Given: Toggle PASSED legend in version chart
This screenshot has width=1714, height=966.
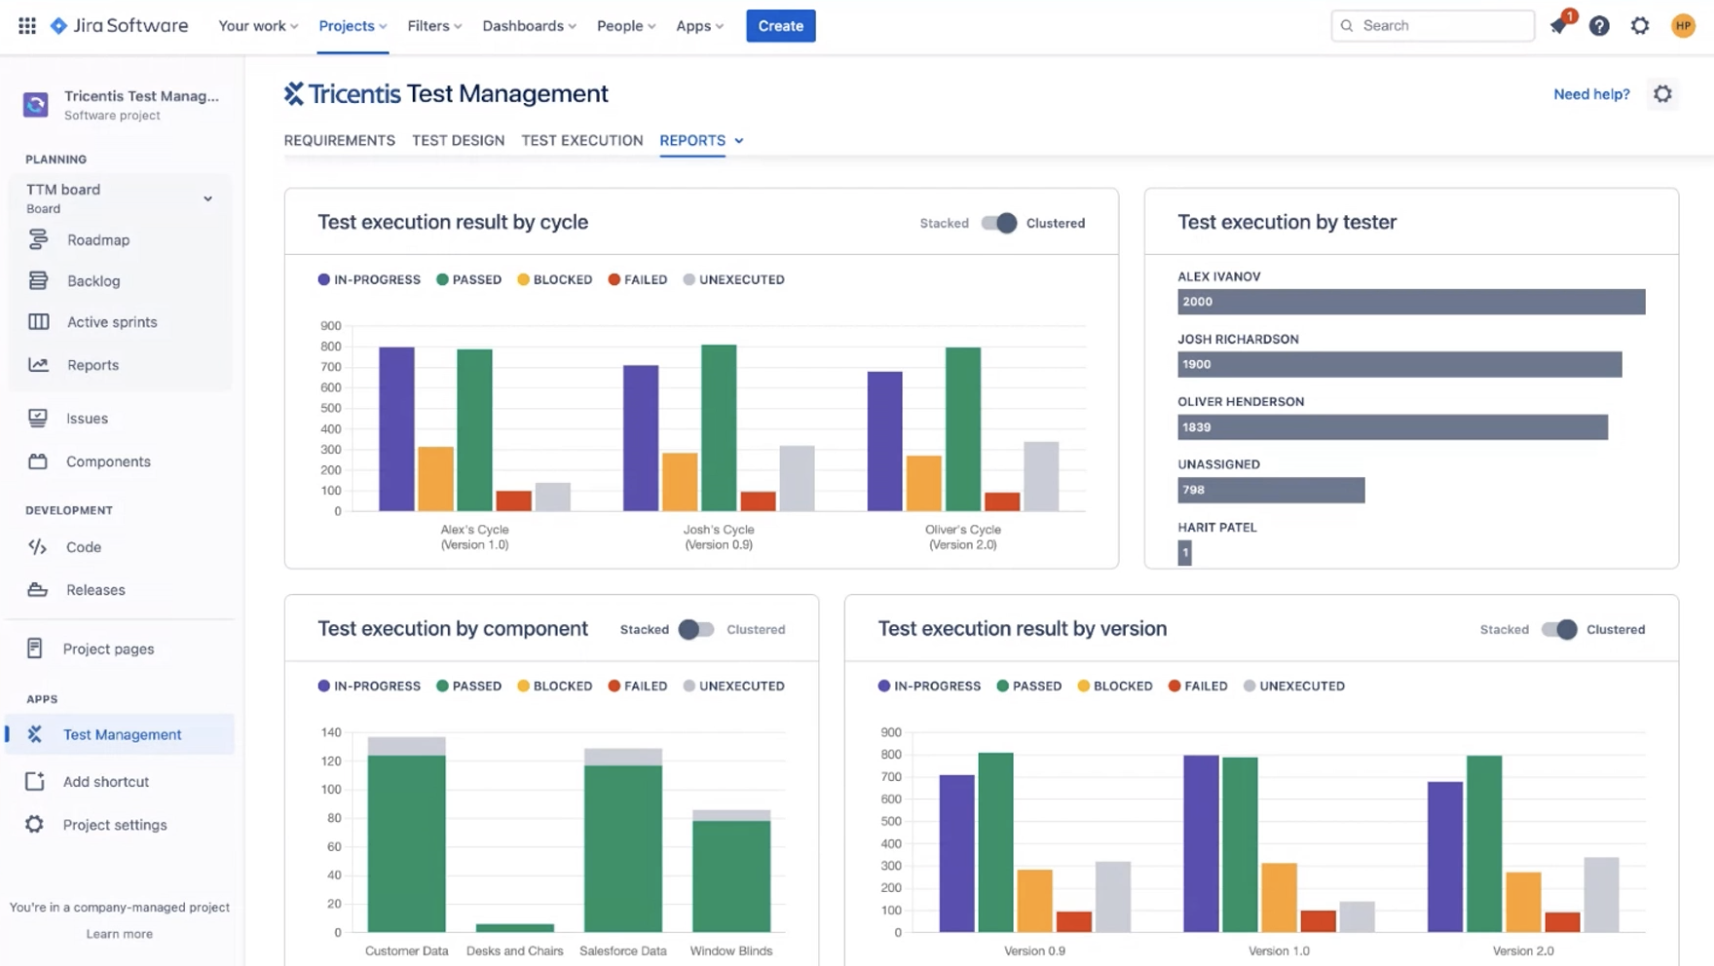Looking at the screenshot, I should (x=1029, y=686).
